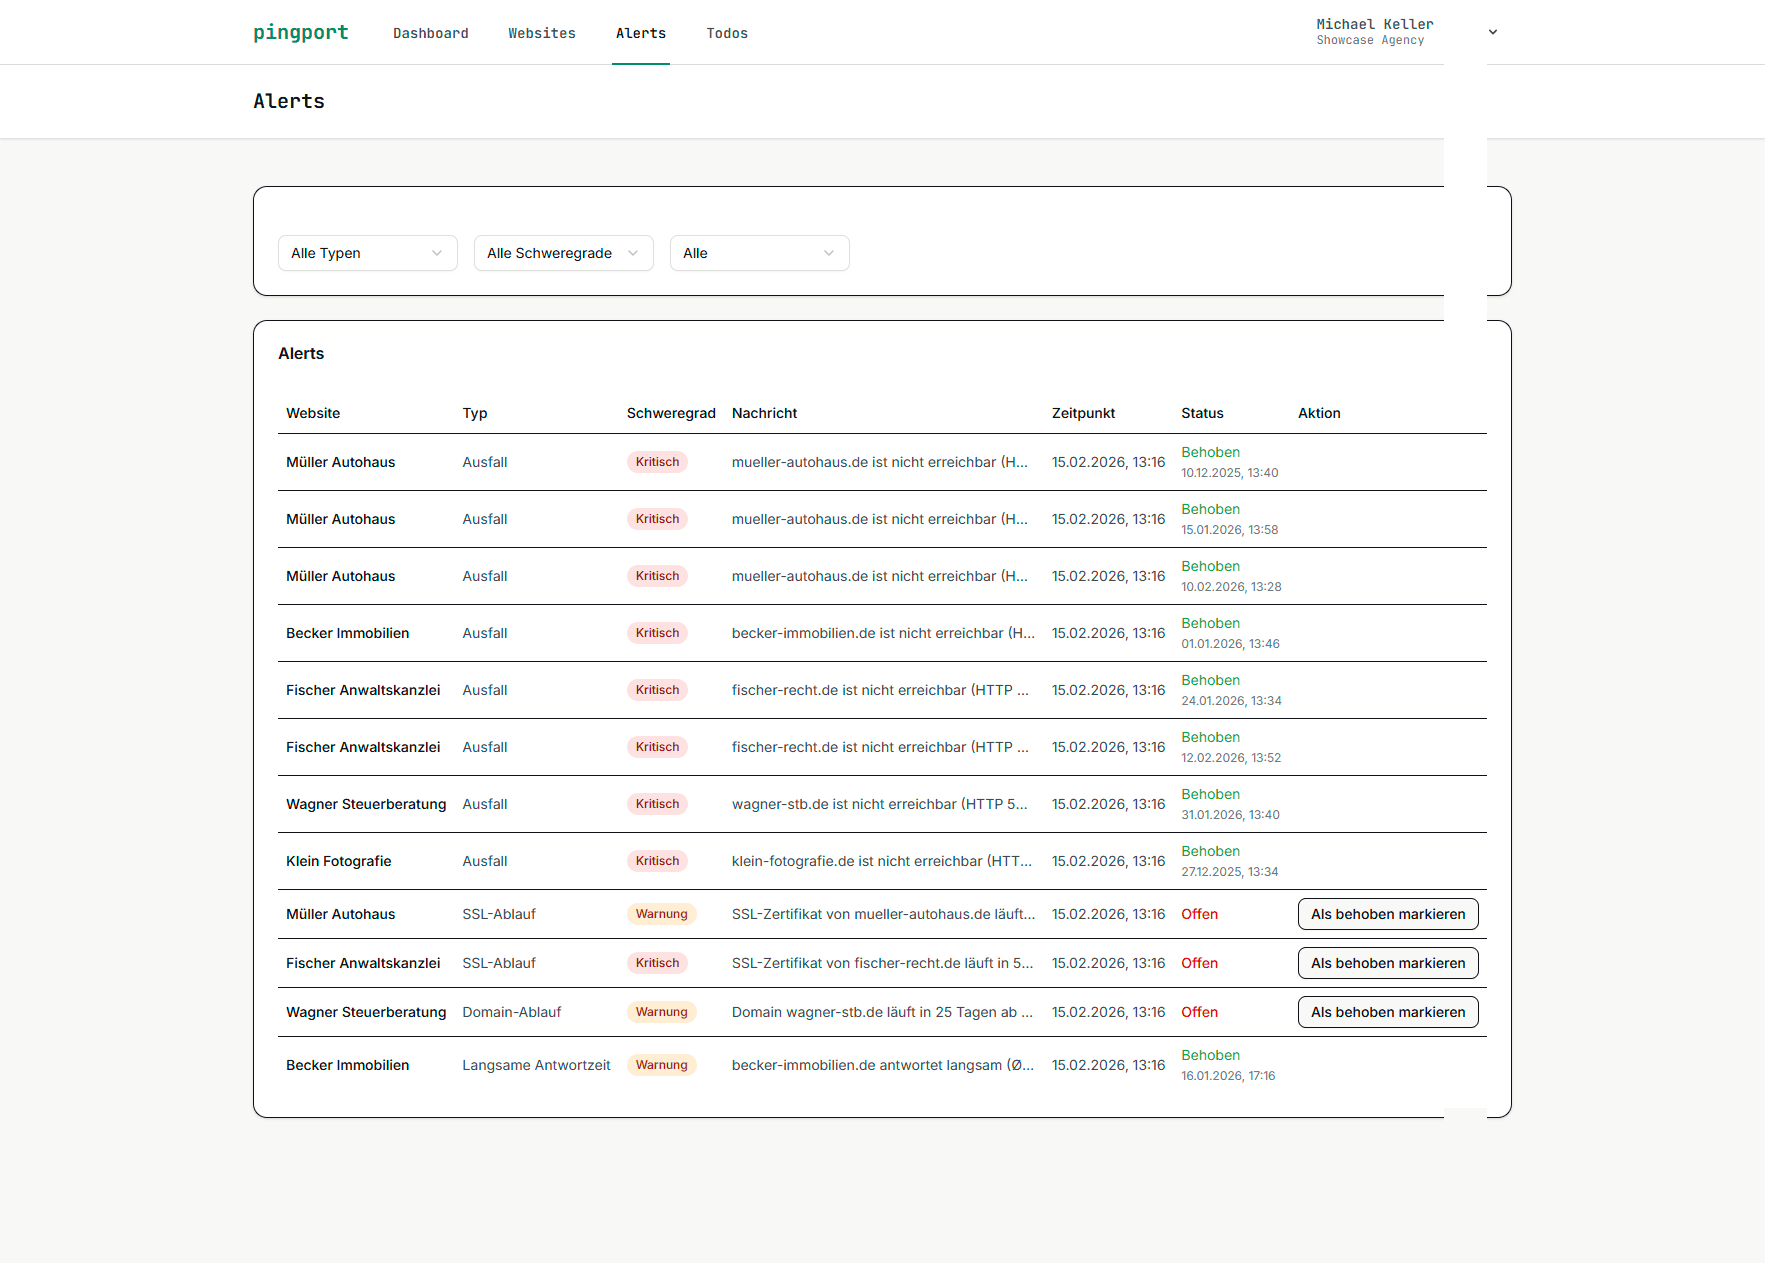Image resolution: width=1765 pixels, height=1263 pixels.
Task: Click the Warnung badge for Domain-Ablauf
Action: tap(661, 1011)
